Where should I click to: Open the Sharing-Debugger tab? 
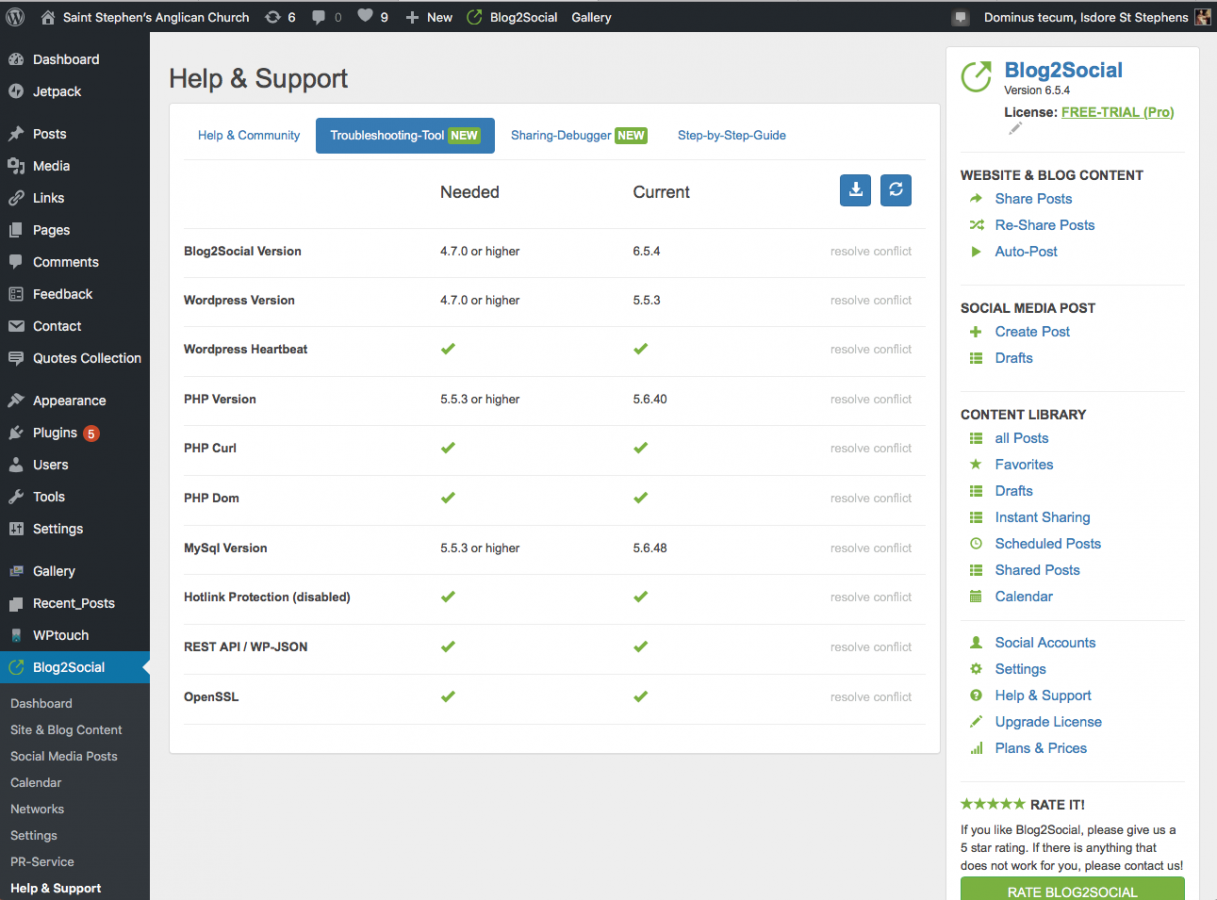click(x=578, y=135)
